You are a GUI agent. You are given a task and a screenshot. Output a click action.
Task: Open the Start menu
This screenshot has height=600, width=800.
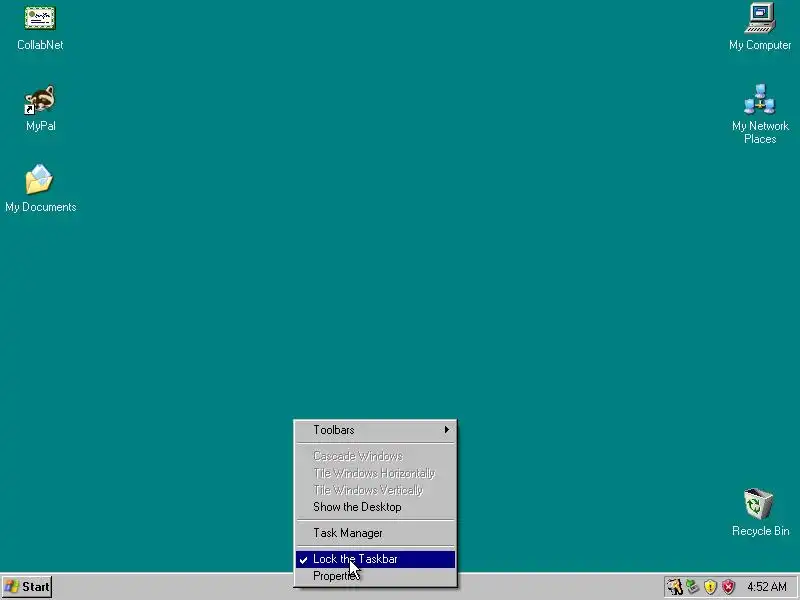pyautogui.click(x=27, y=587)
